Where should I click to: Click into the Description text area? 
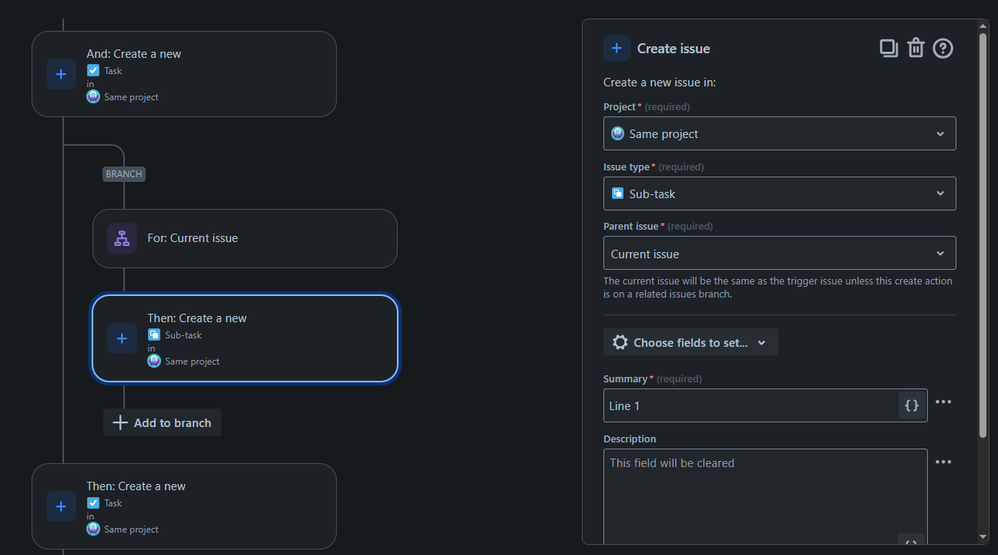(x=765, y=496)
